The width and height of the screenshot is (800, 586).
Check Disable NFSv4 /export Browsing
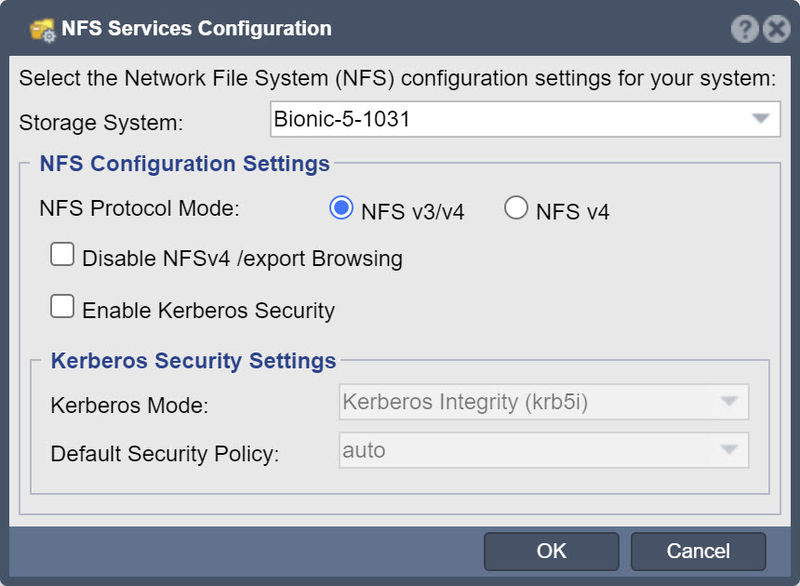tap(62, 254)
